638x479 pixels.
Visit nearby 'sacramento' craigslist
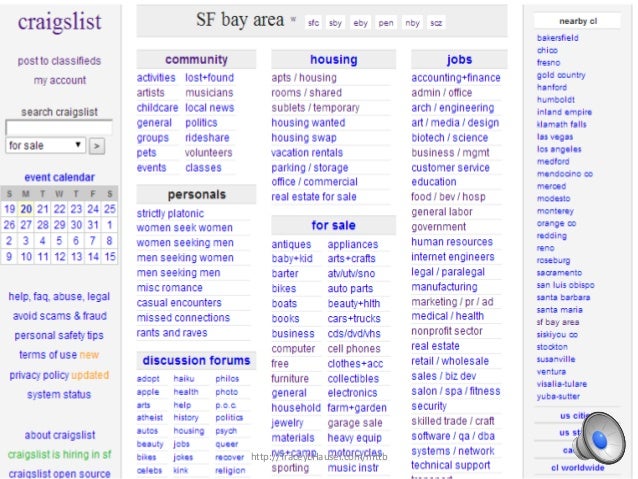559,273
